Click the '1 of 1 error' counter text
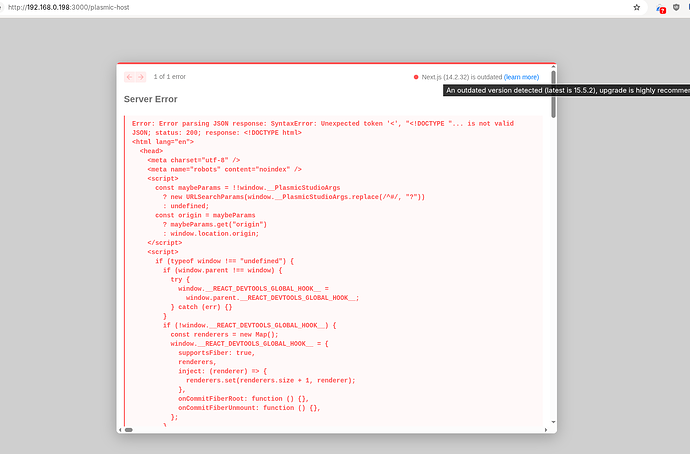690x454 pixels. tap(169, 77)
